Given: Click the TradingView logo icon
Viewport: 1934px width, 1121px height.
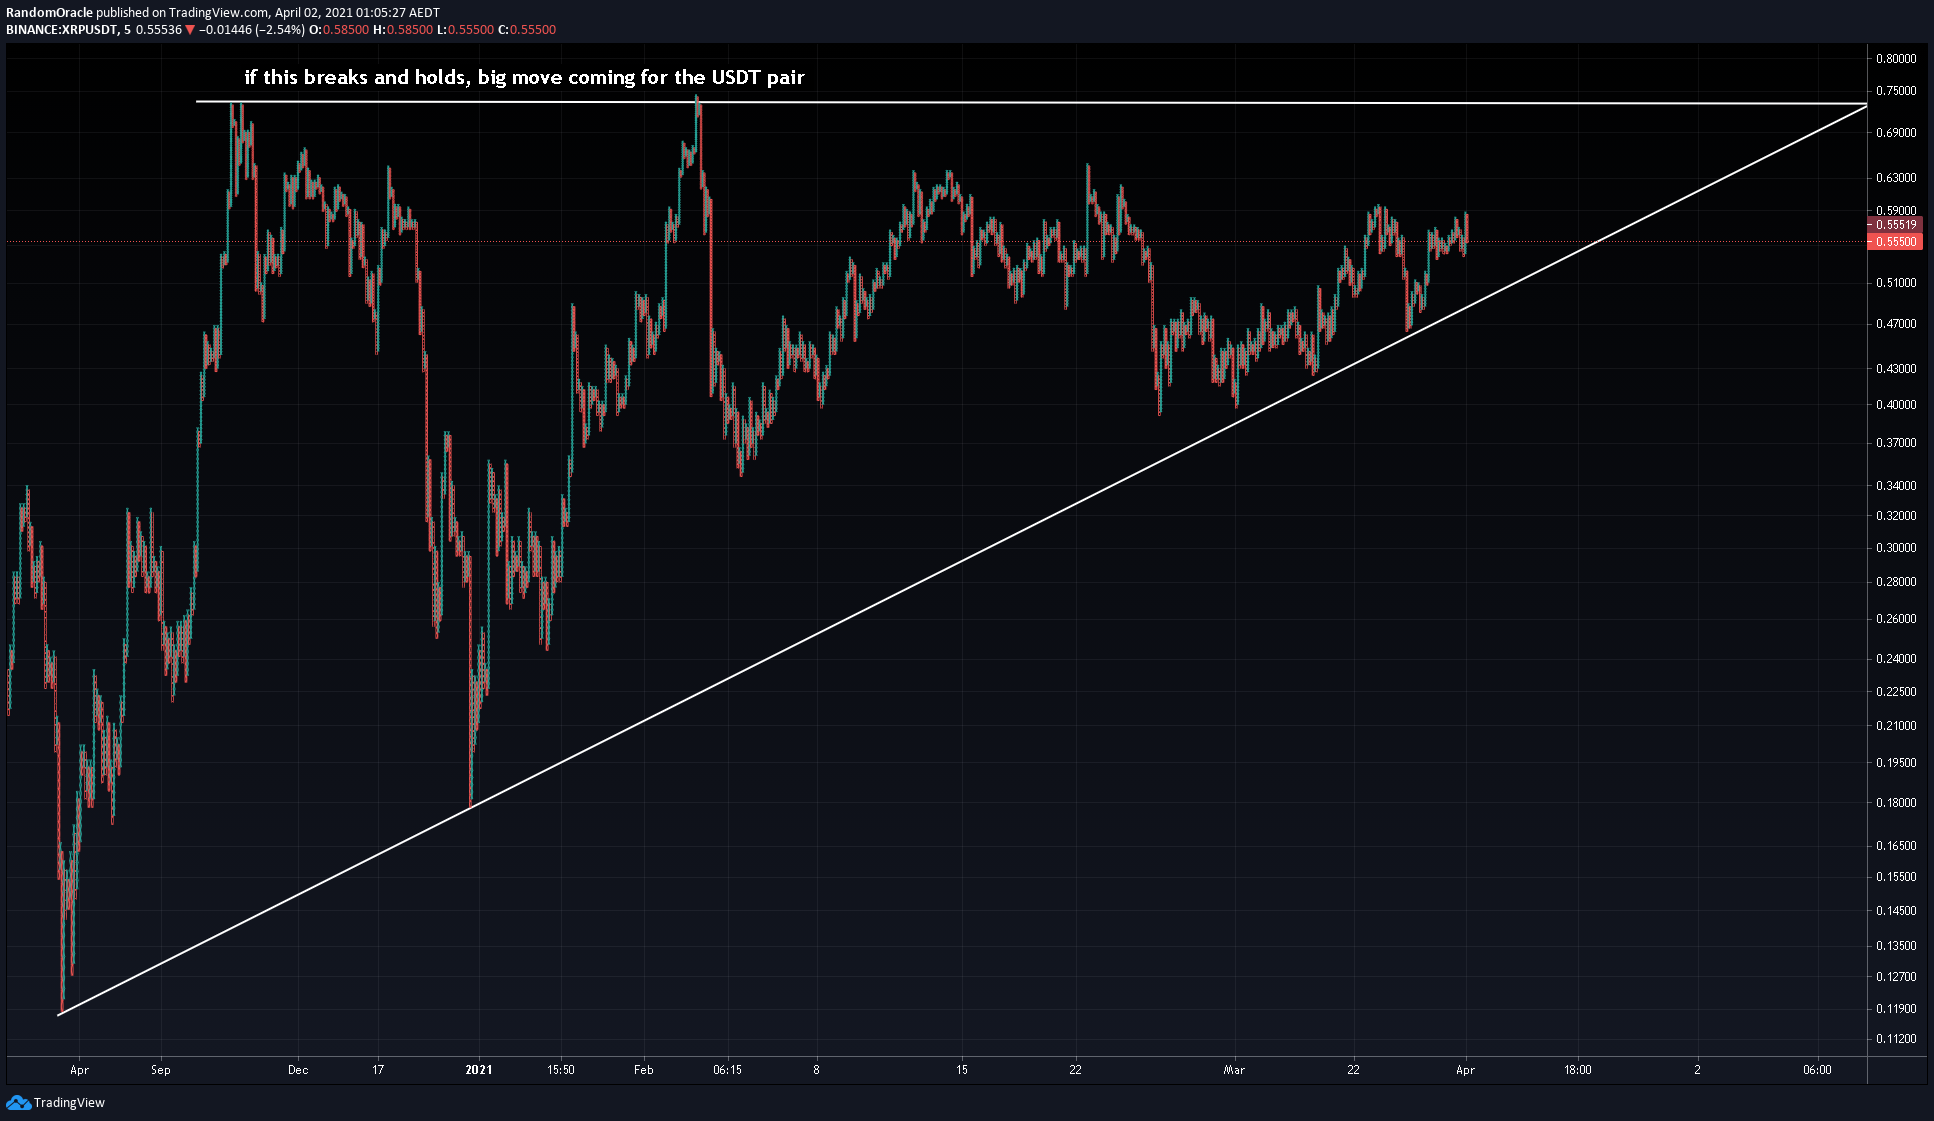Looking at the screenshot, I should coord(18,1102).
